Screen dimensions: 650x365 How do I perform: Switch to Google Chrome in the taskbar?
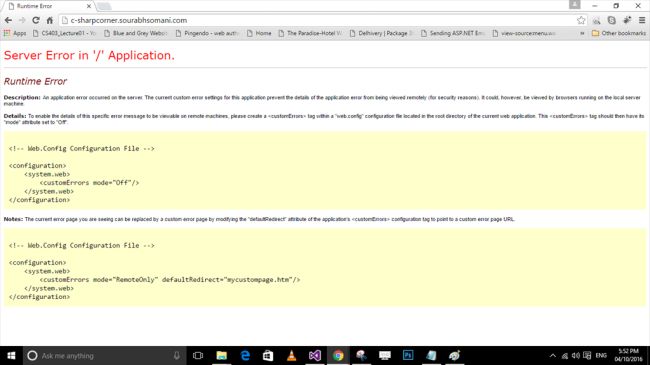click(338, 355)
